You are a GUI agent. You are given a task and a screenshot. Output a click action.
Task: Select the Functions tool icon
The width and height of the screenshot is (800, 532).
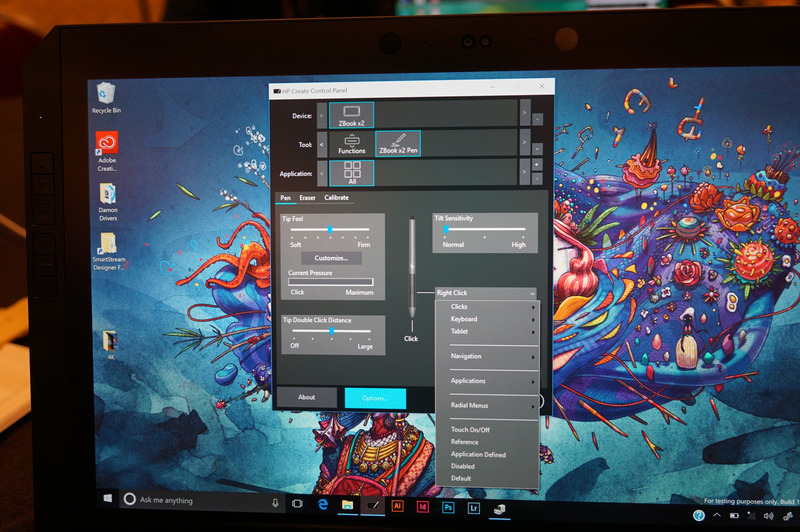click(352, 144)
